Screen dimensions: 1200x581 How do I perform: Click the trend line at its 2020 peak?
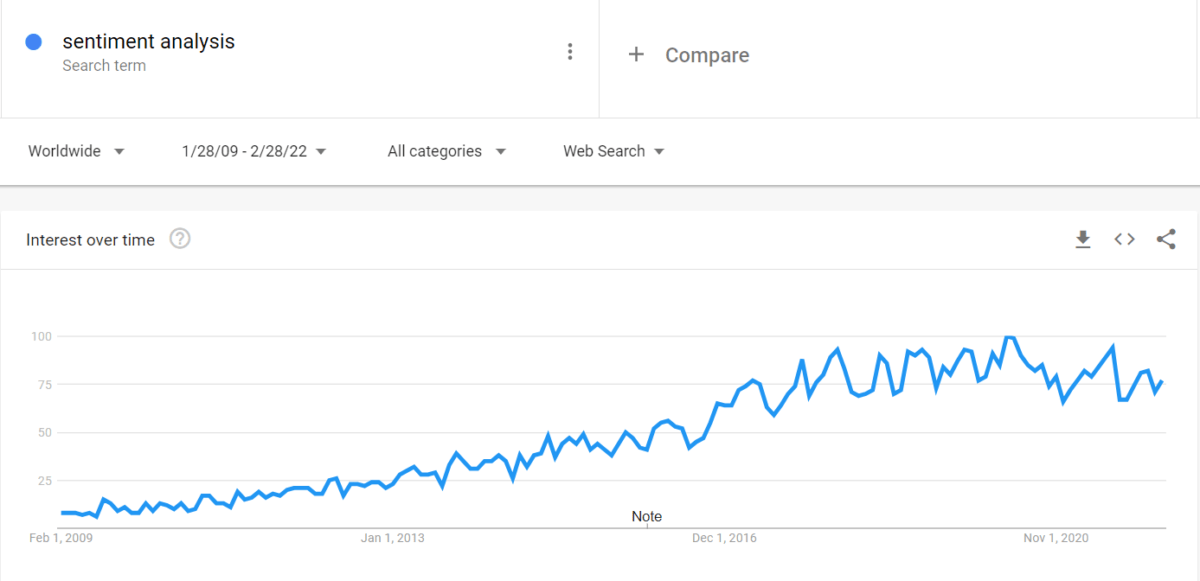pos(1009,338)
